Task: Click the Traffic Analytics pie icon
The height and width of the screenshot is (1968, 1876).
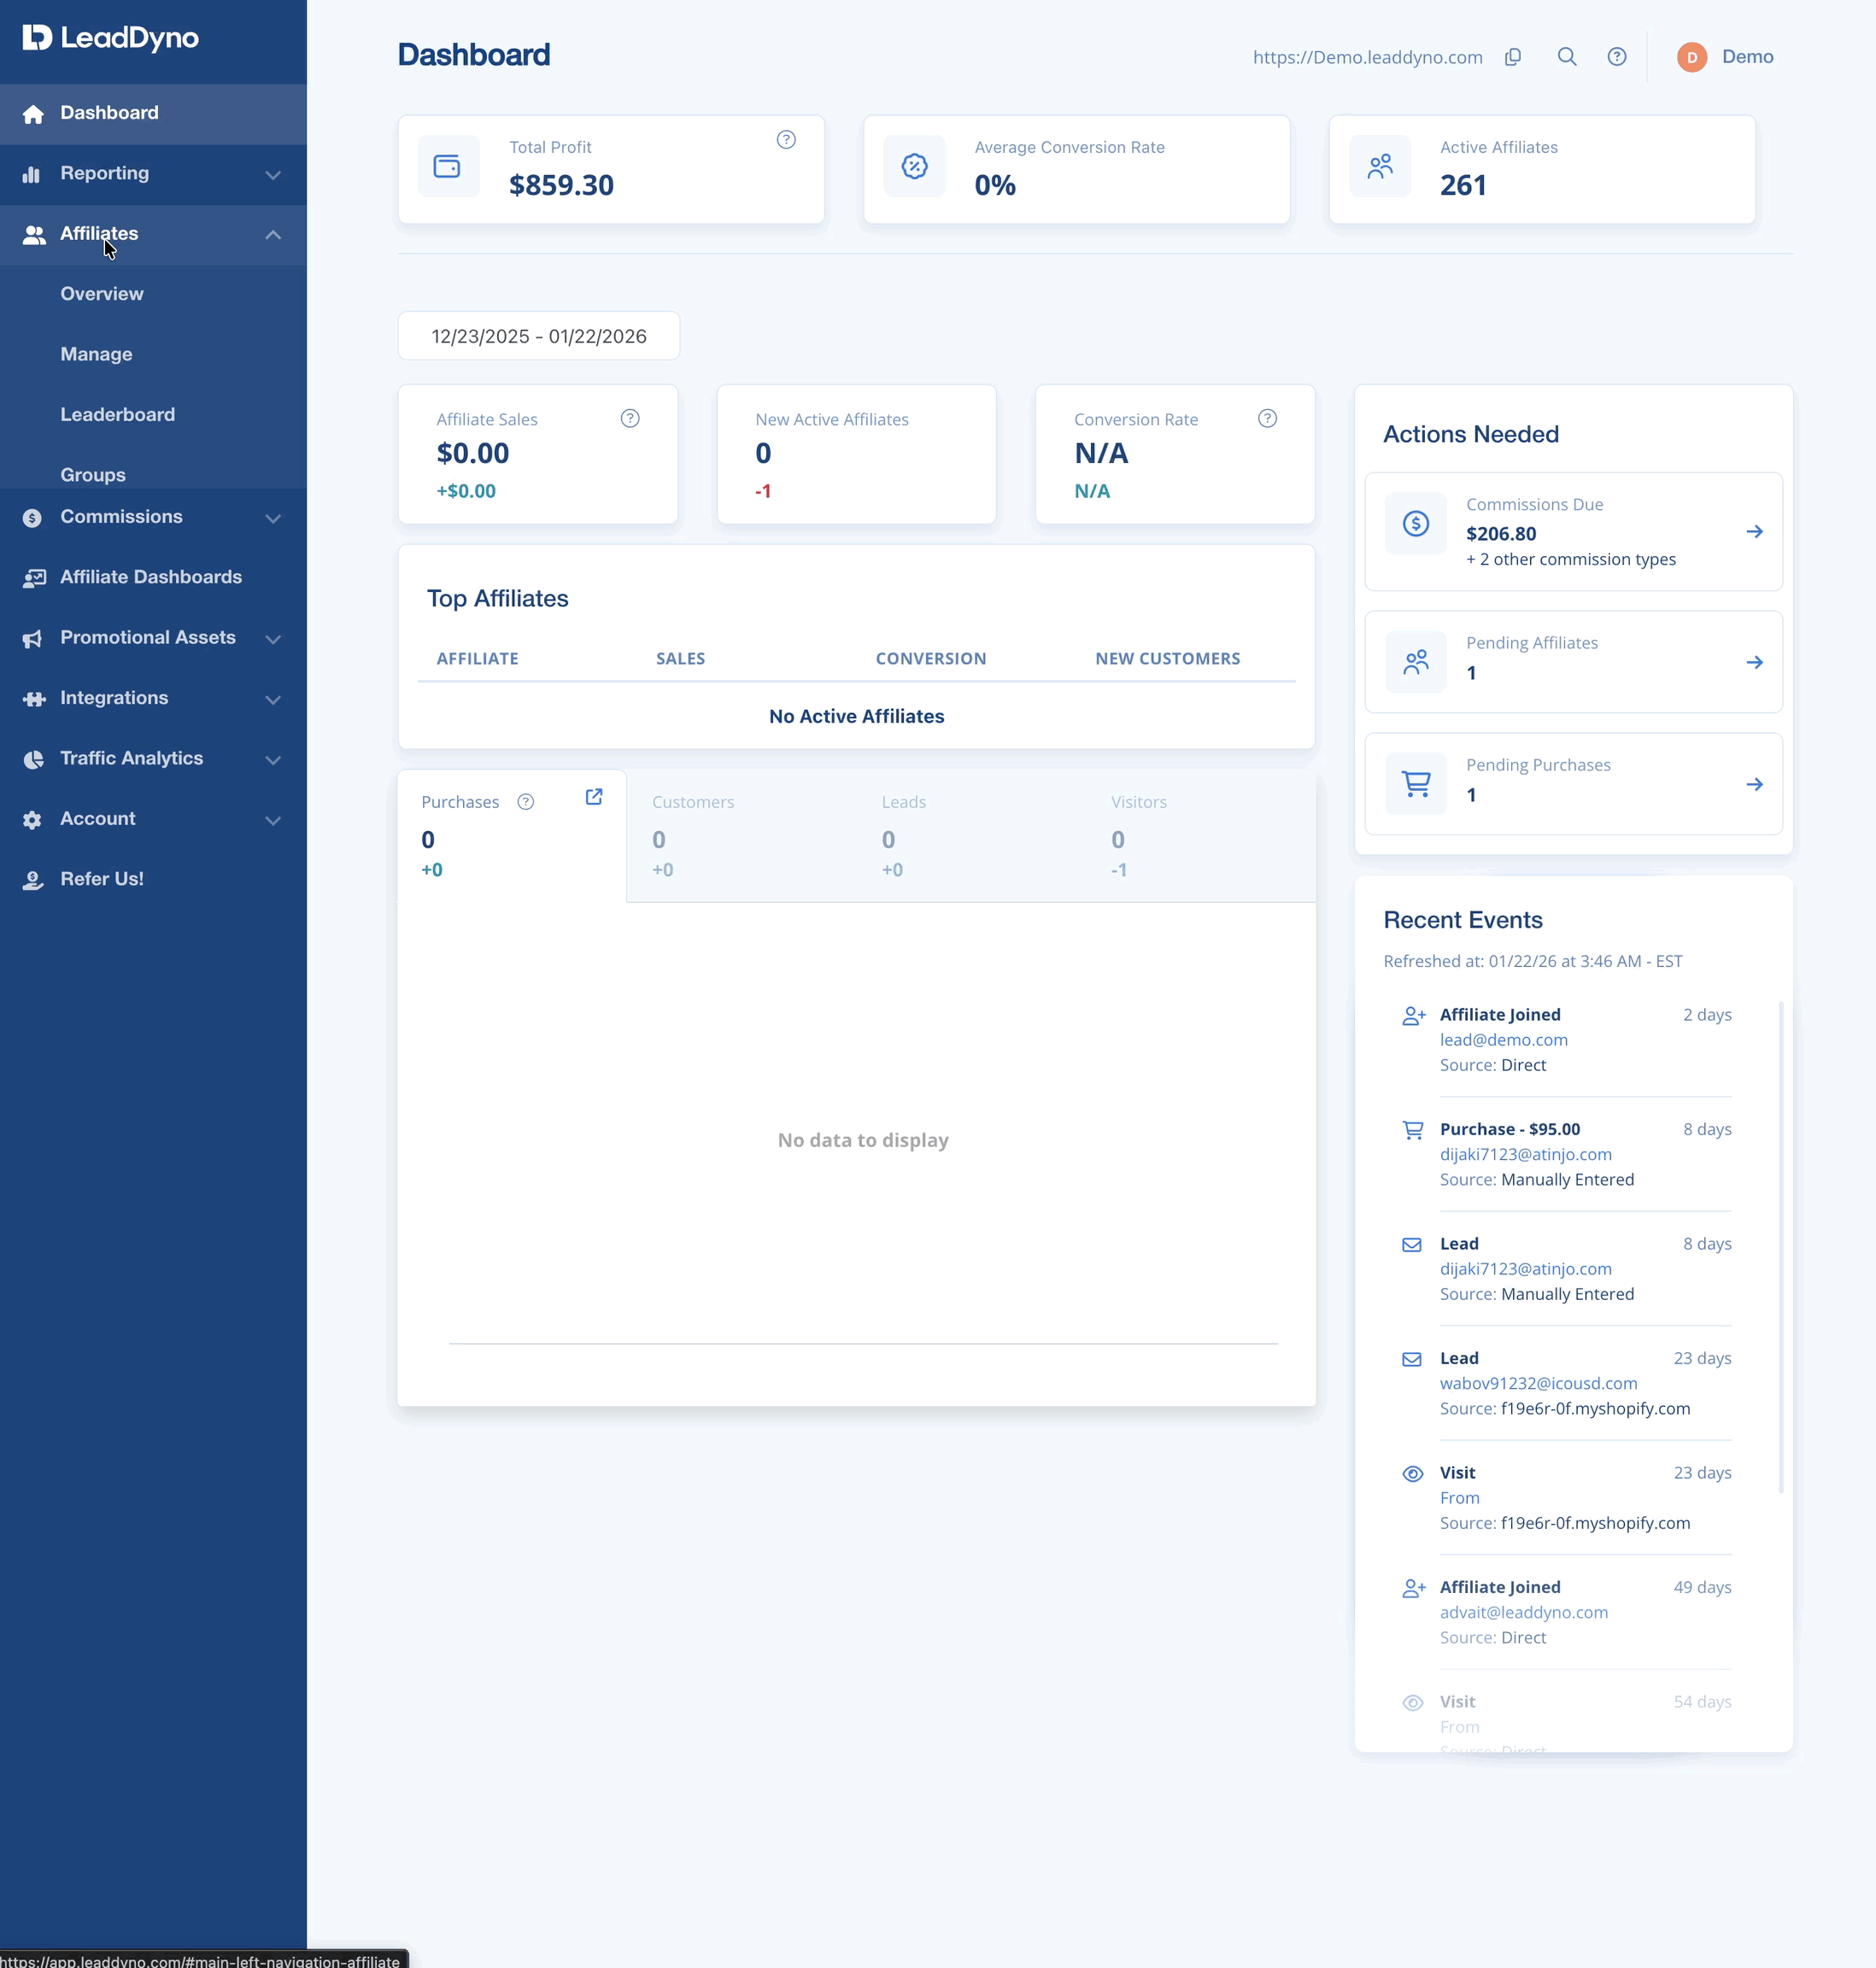Action: [x=33, y=759]
